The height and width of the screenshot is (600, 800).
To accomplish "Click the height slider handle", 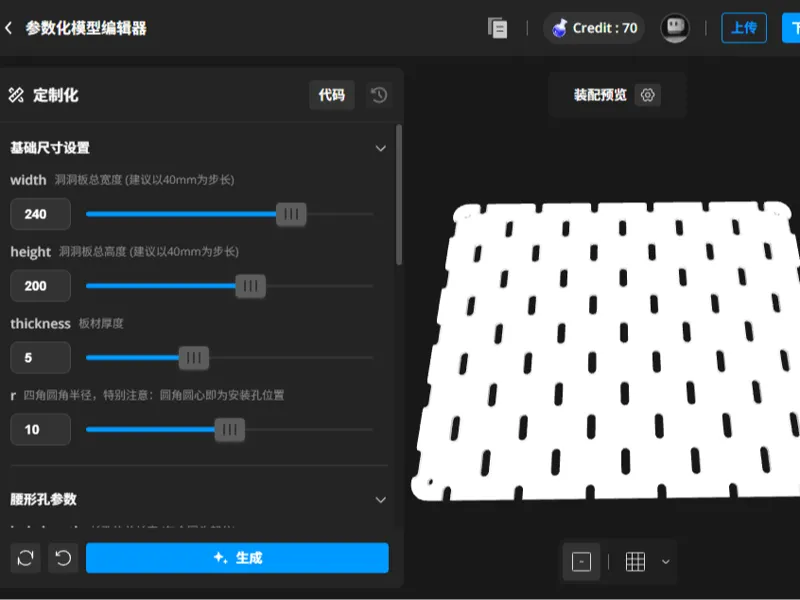I will pyautogui.click(x=251, y=286).
